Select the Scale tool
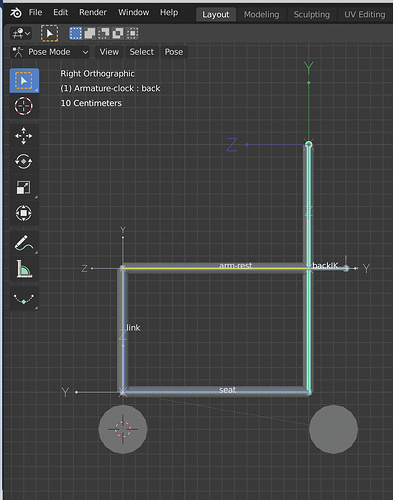 pos(24,187)
